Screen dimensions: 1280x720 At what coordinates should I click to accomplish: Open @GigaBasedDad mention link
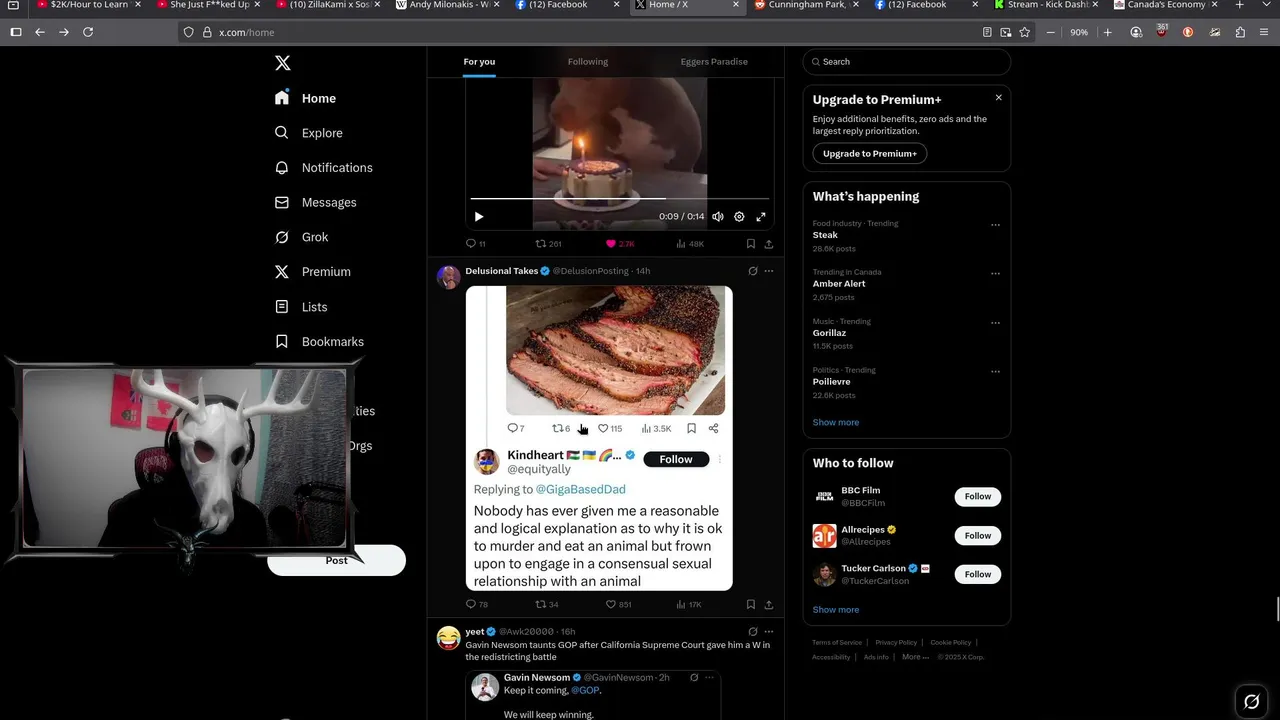580,490
